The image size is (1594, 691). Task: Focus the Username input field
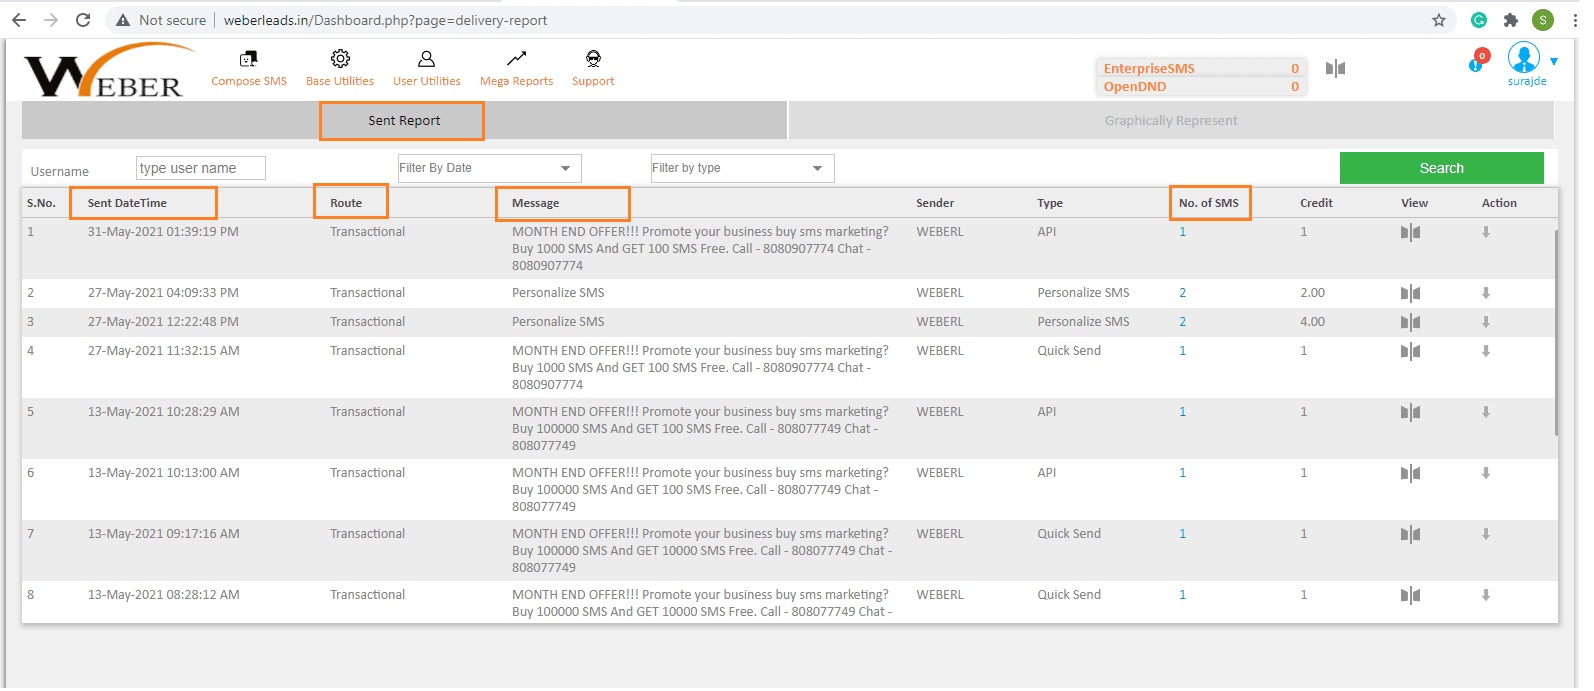[x=201, y=168]
